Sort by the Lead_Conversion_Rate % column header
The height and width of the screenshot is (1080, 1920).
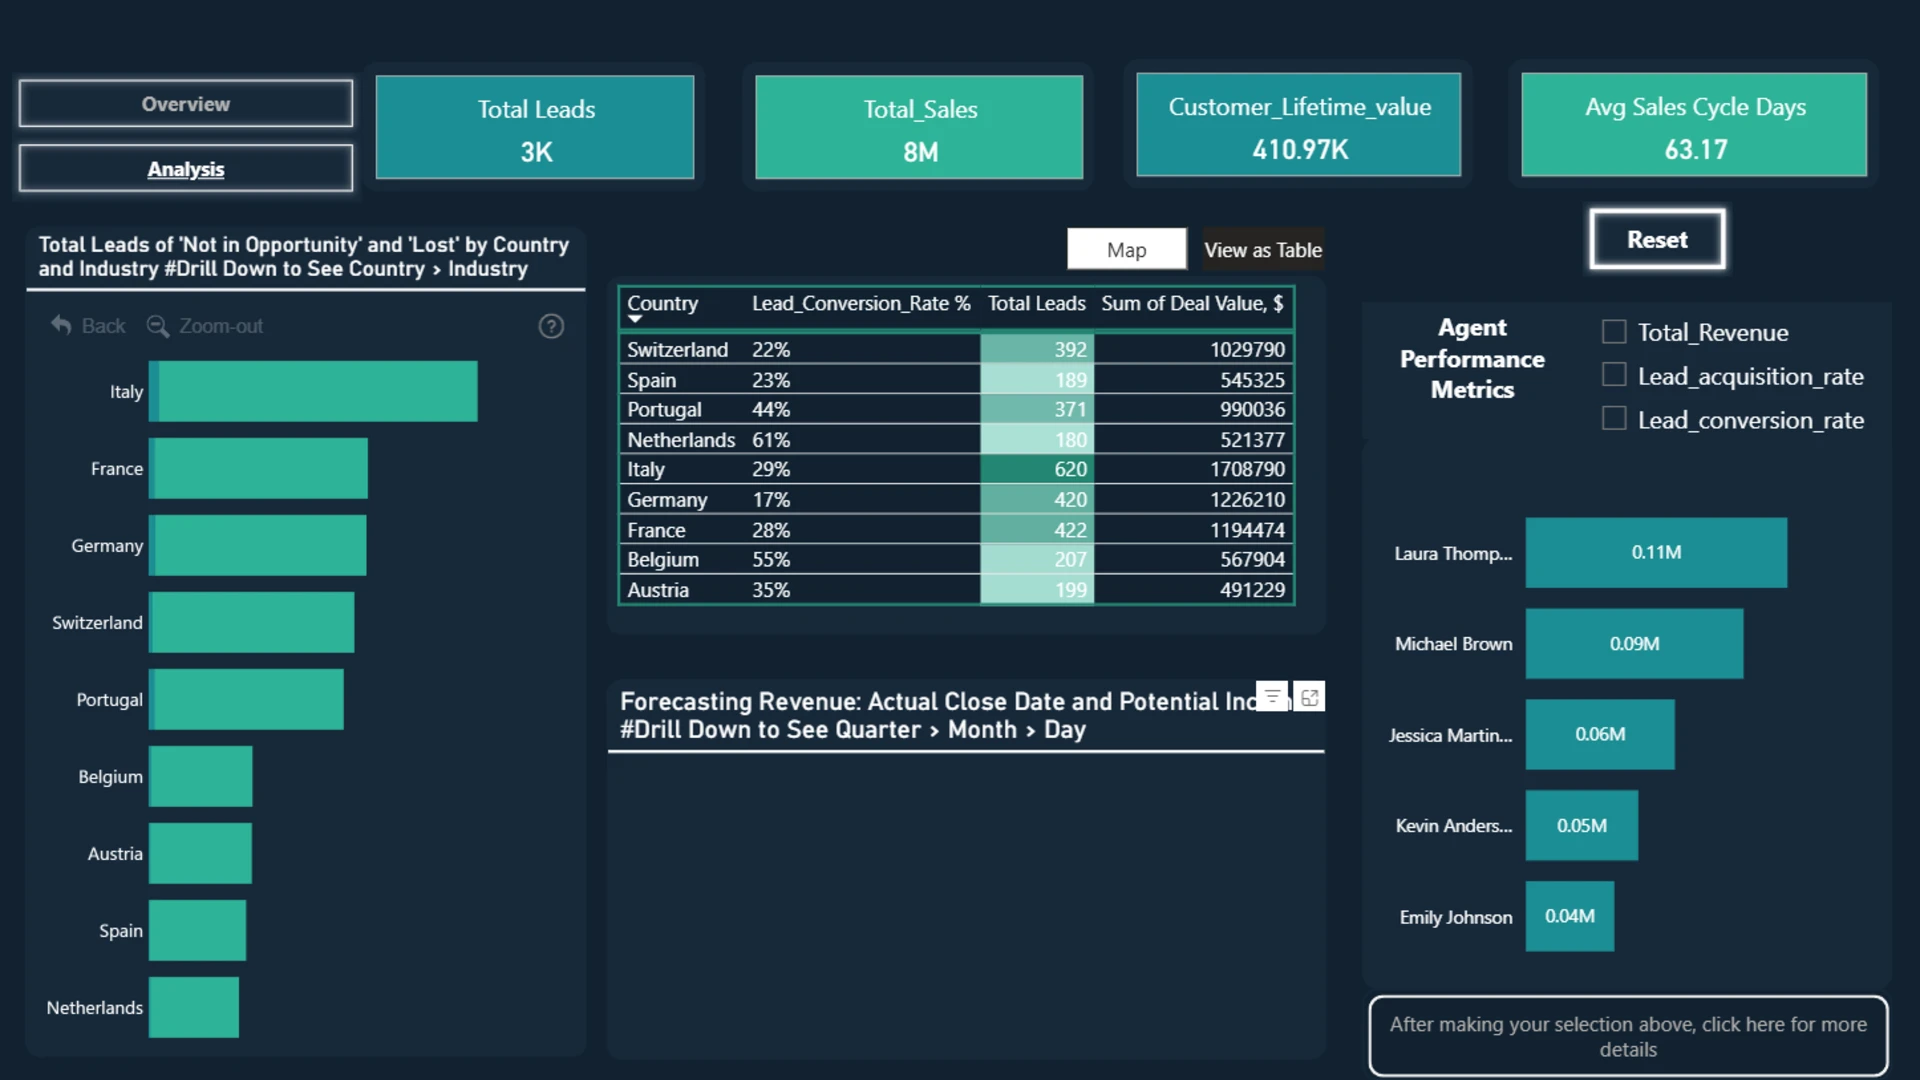pos(861,304)
